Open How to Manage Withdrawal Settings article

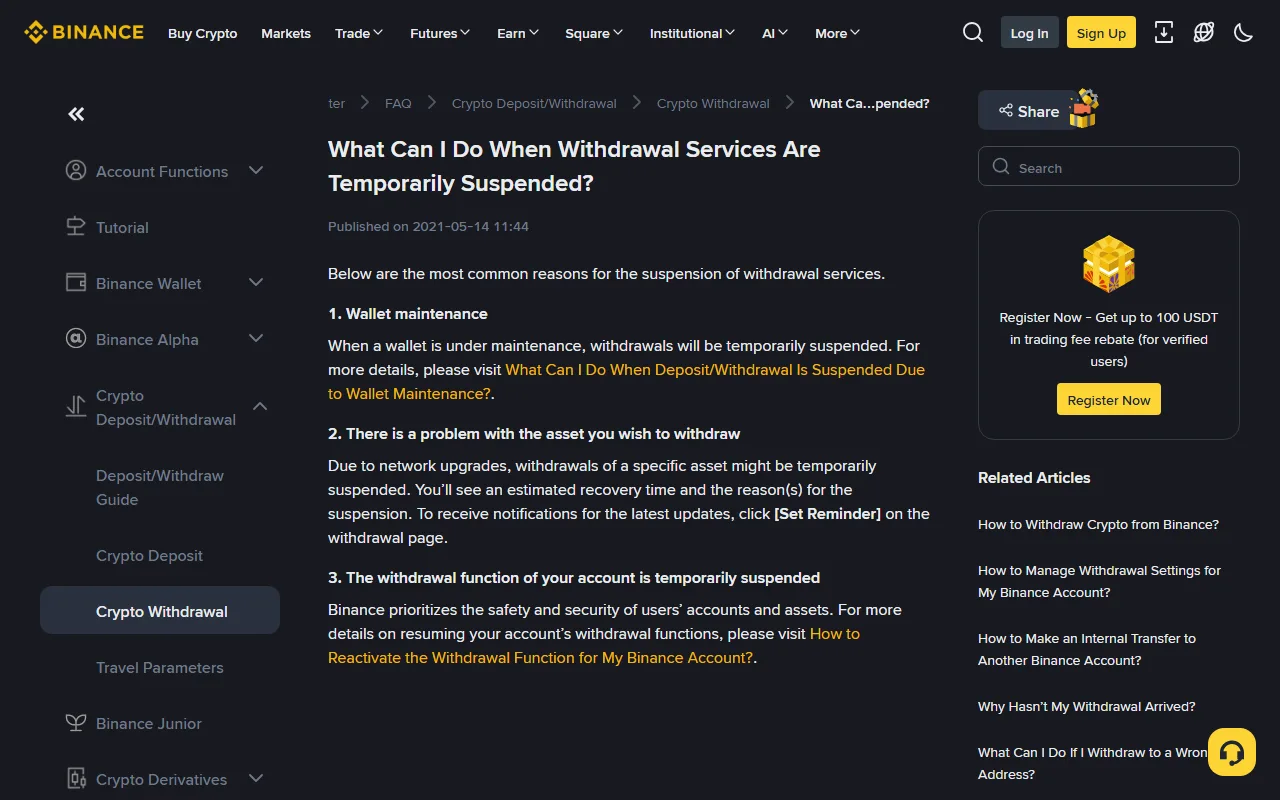[1099, 581]
